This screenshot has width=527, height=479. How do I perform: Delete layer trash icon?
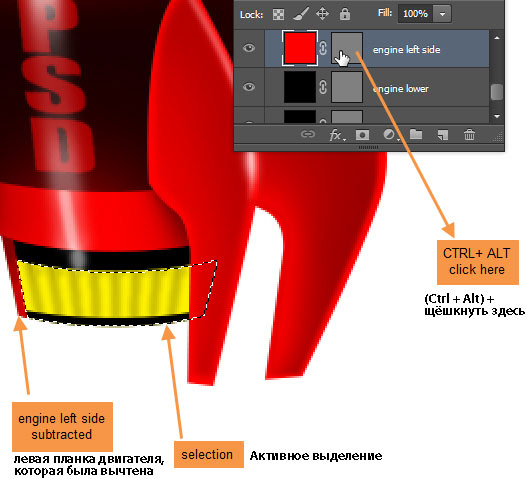[469, 134]
